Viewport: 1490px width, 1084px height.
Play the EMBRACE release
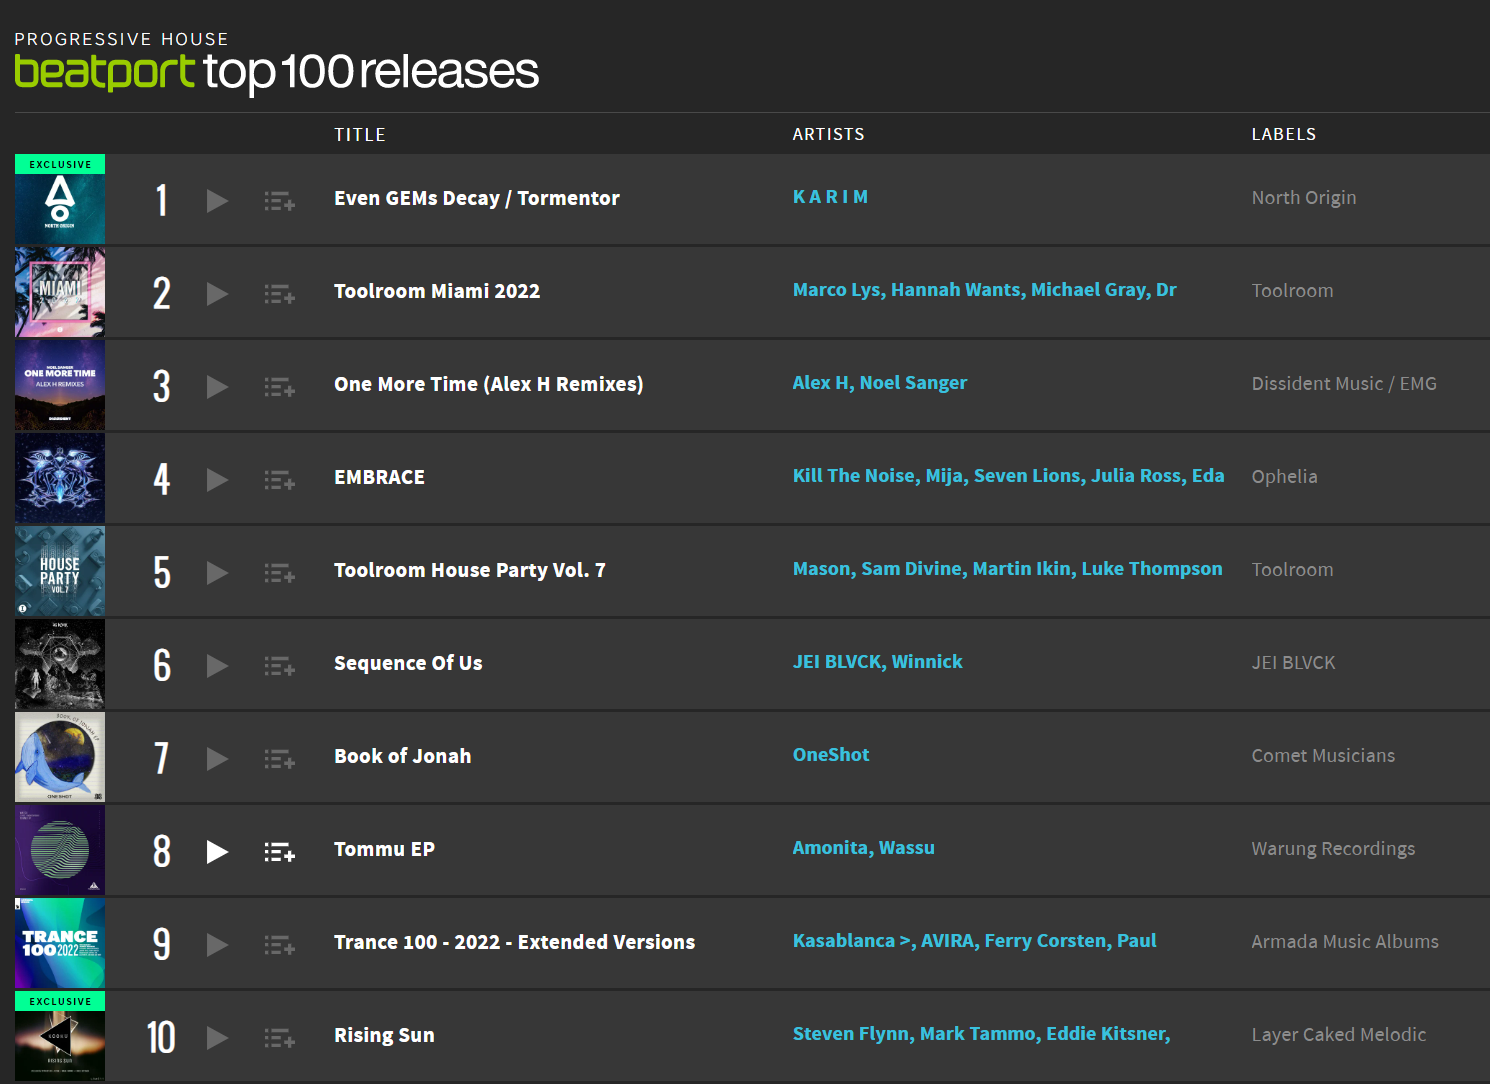click(216, 479)
